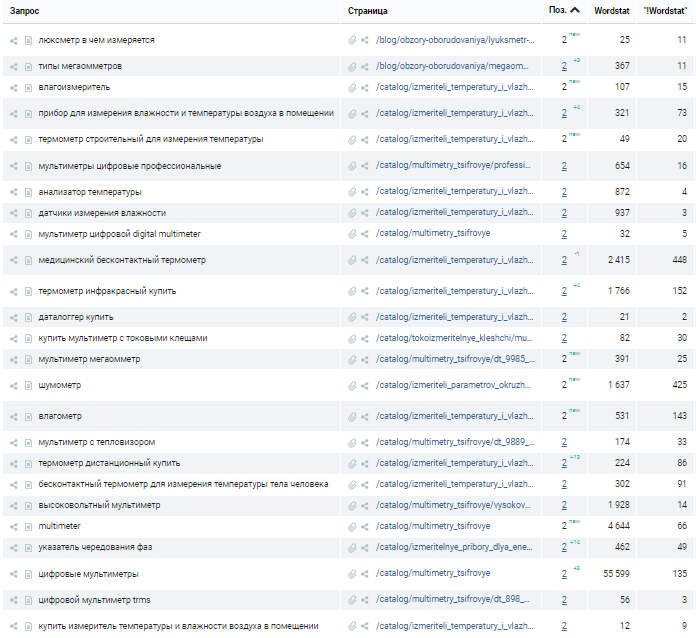Open the /catalog/multimetry_tsifrovye/dt_9889 link
The width and height of the screenshot is (696, 638).
pyautogui.click(x=455, y=442)
